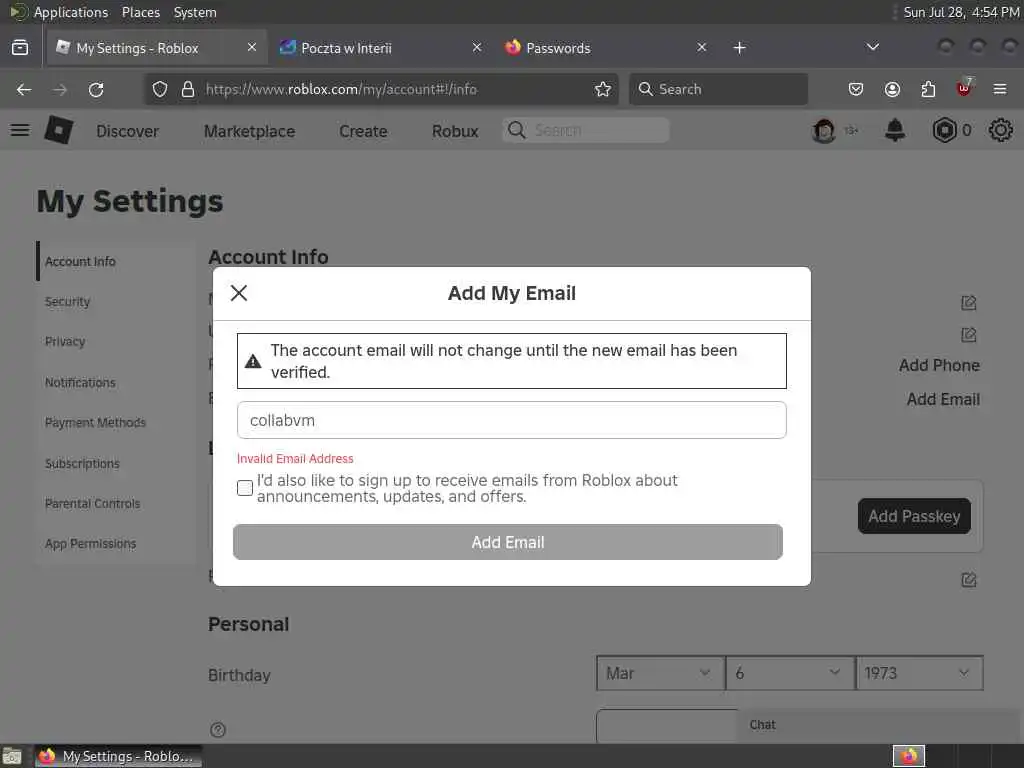This screenshot has width=1024, height=768.
Task: Open the Robux page
Action: point(455,131)
